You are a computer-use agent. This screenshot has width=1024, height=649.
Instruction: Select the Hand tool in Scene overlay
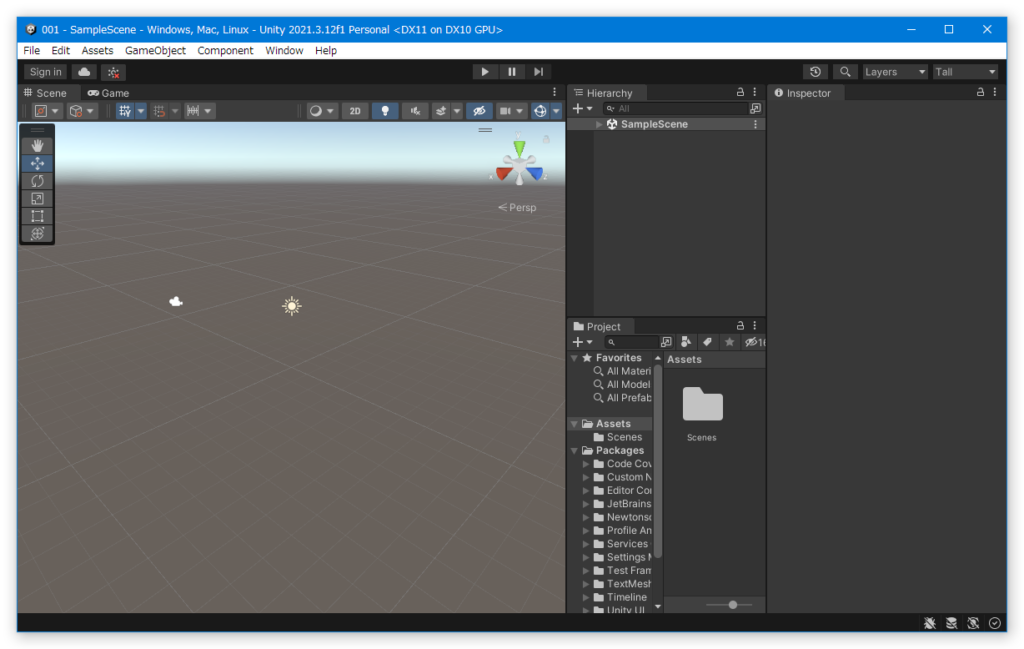click(37, 146)
